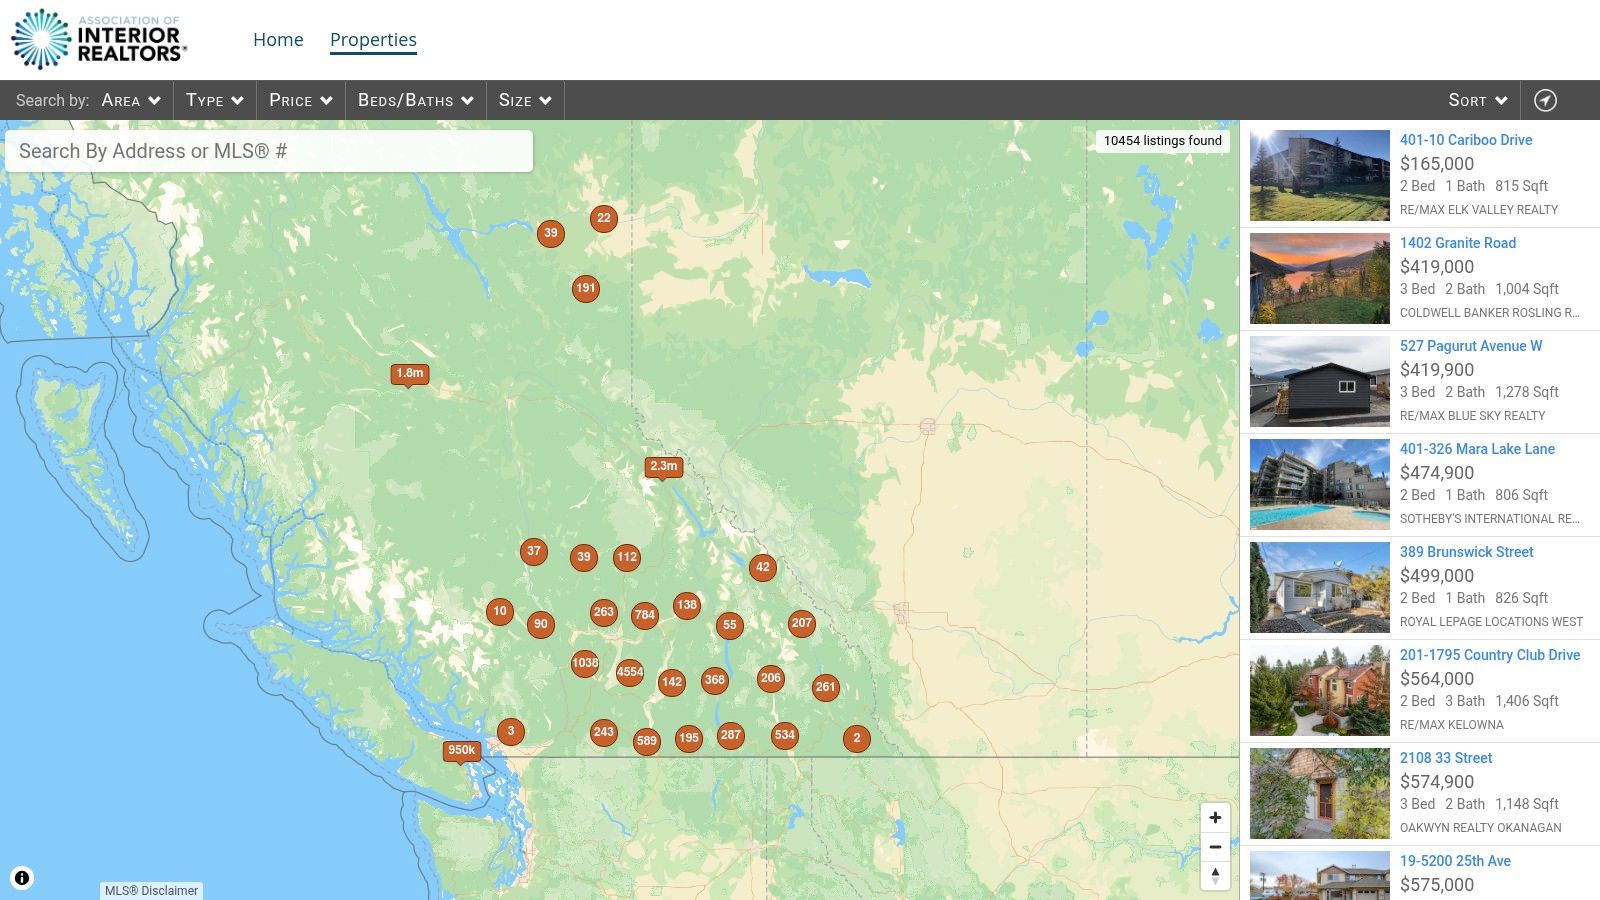1600x900 pixels.
Task: Click the MLS® Disclaimer button
Action: point(152,890)
